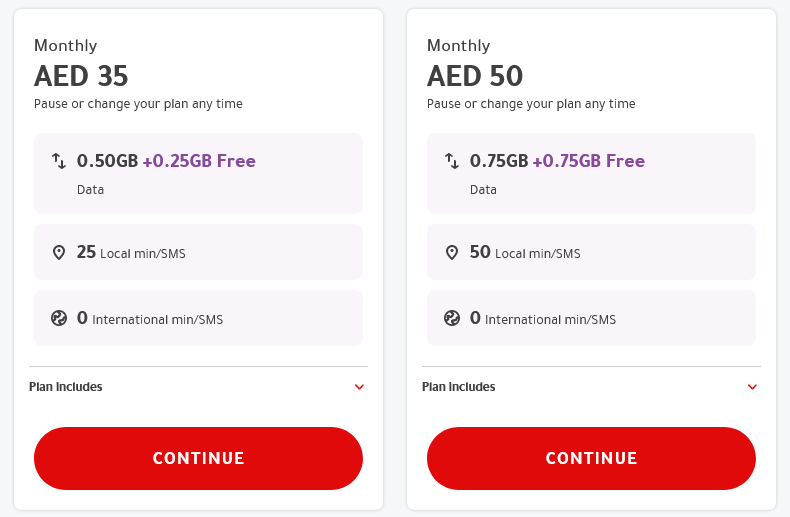Click the AED 50 price heading

[x=475, y=76]
